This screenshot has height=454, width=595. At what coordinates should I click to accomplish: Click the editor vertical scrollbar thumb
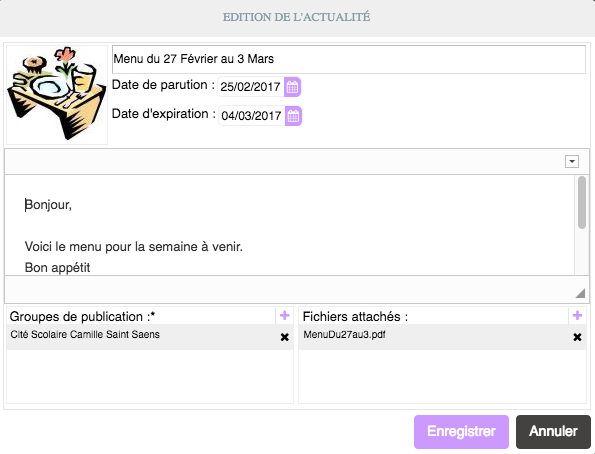[x=582, y=203]
